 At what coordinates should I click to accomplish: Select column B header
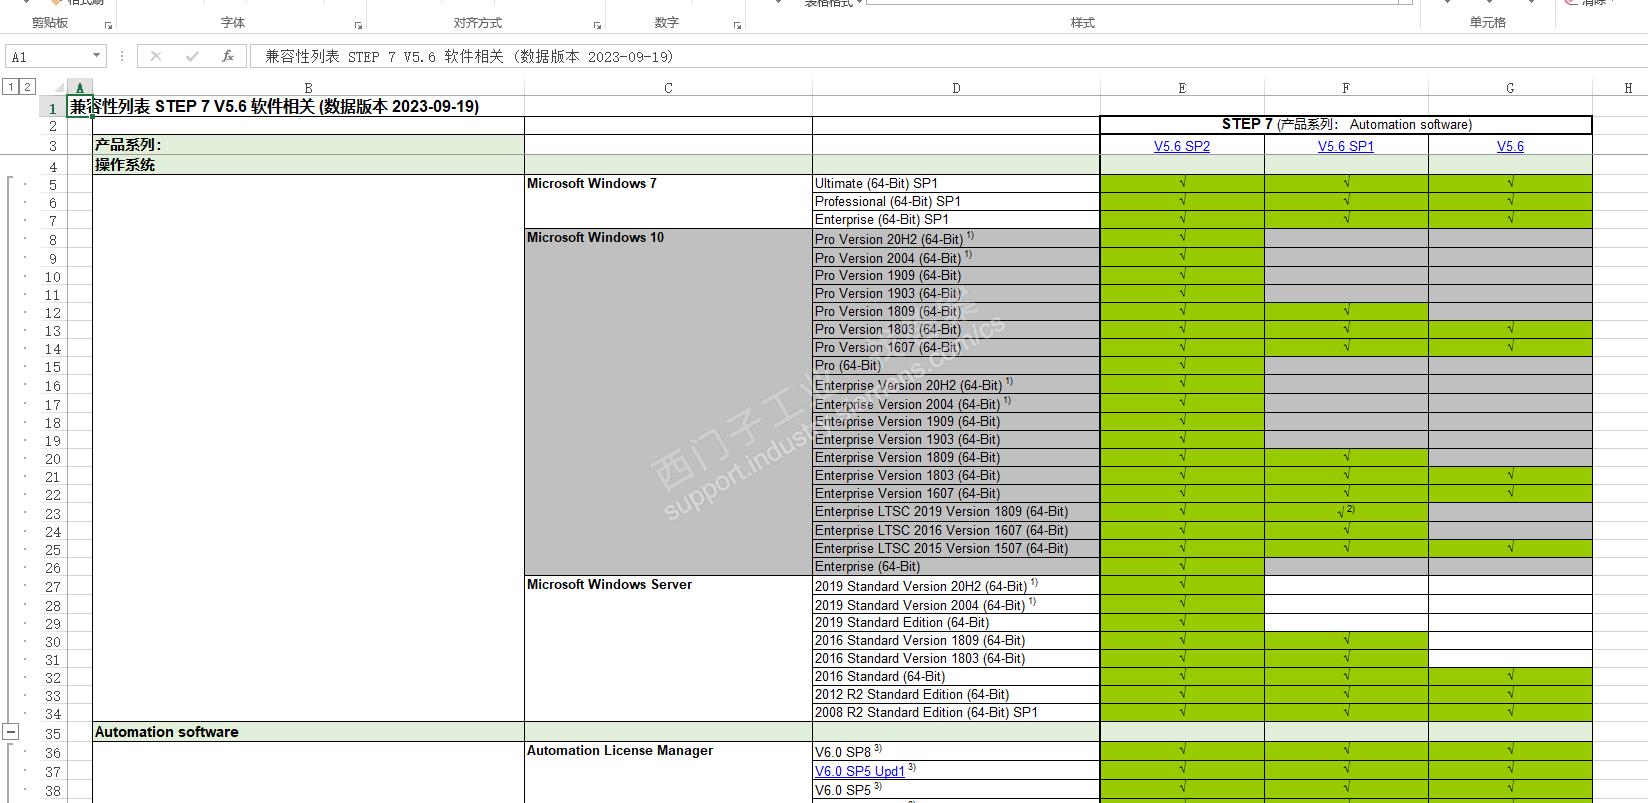(x=308, y=88)
